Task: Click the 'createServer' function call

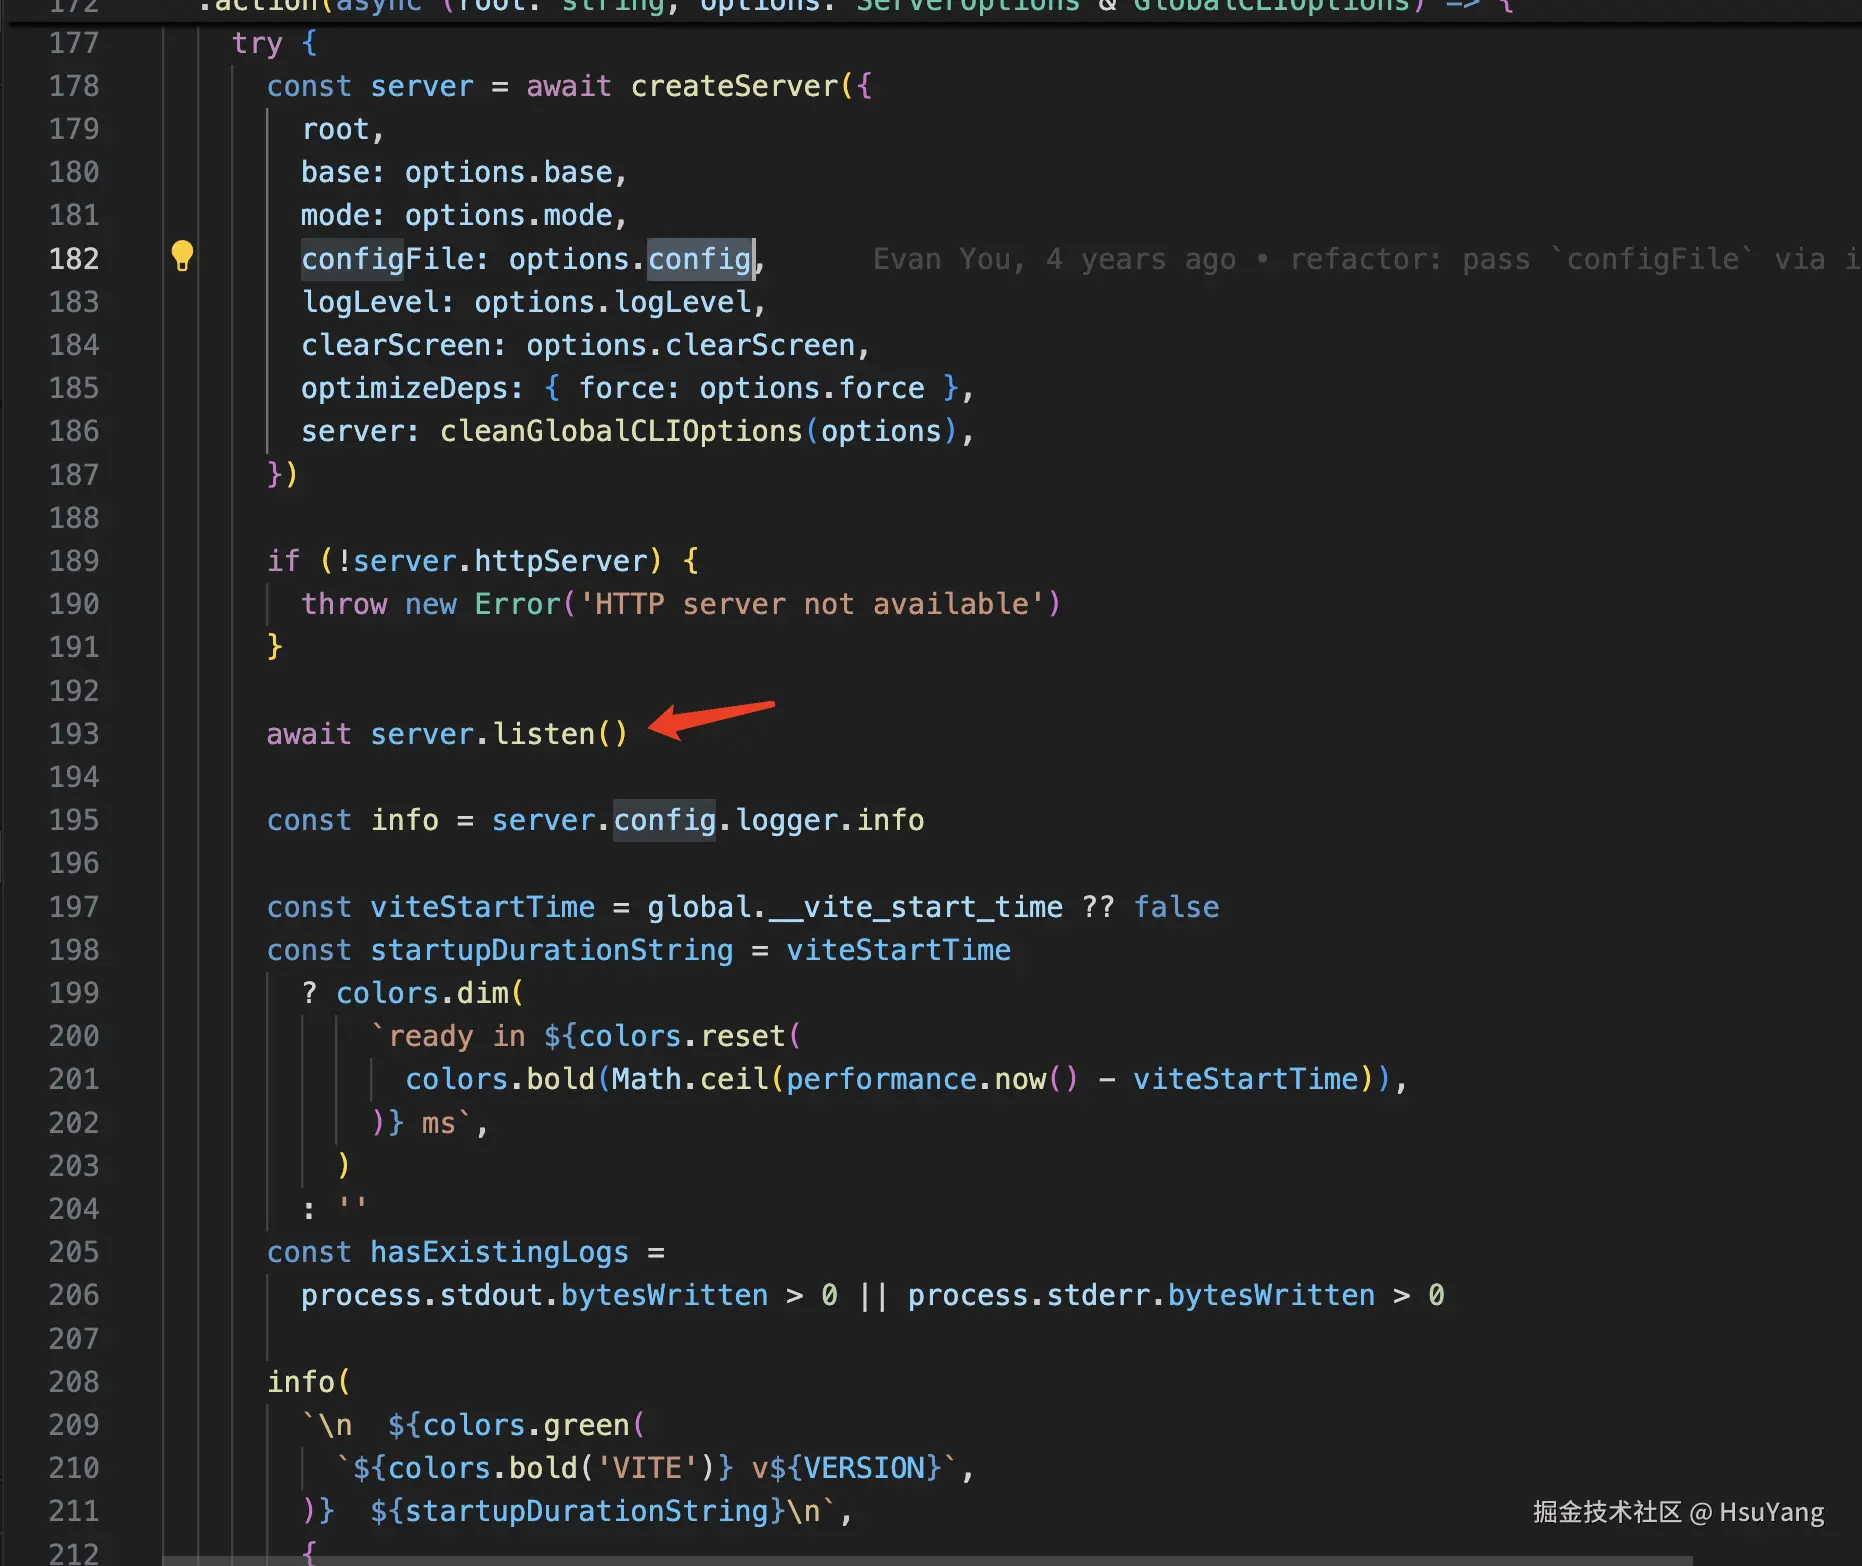Action: (734, 86)
